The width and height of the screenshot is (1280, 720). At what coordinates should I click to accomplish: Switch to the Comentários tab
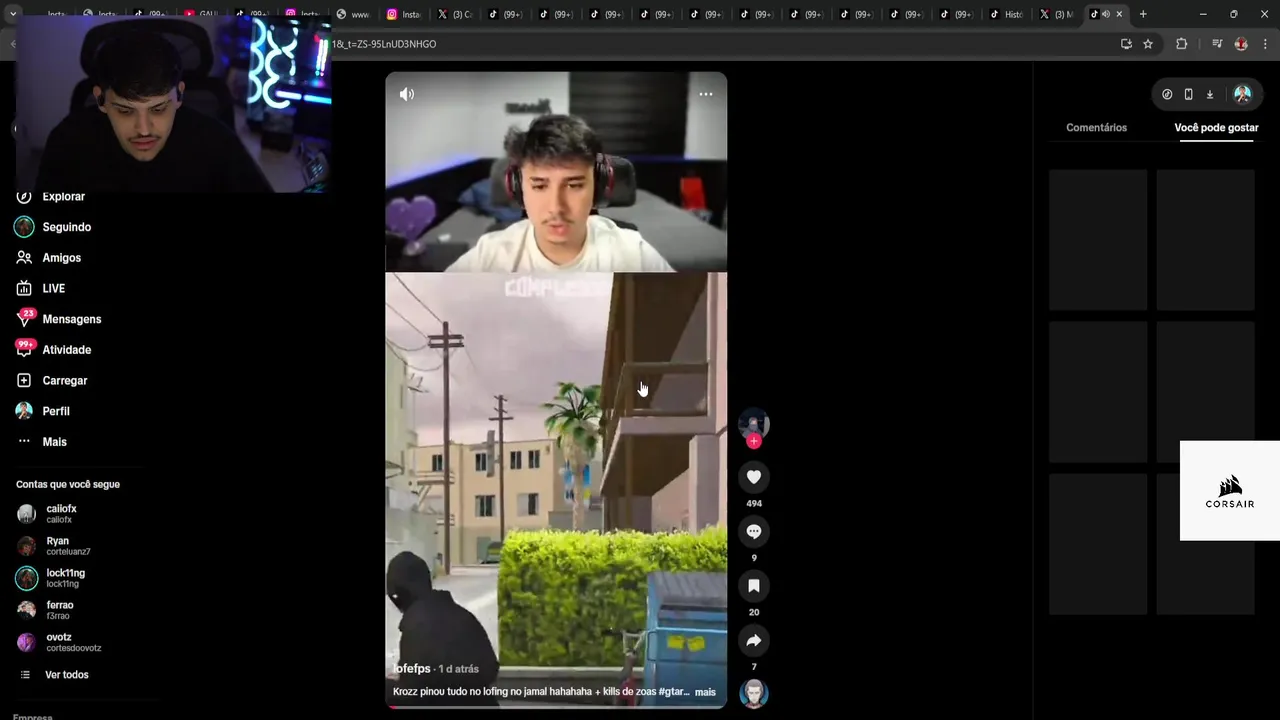1096,128
